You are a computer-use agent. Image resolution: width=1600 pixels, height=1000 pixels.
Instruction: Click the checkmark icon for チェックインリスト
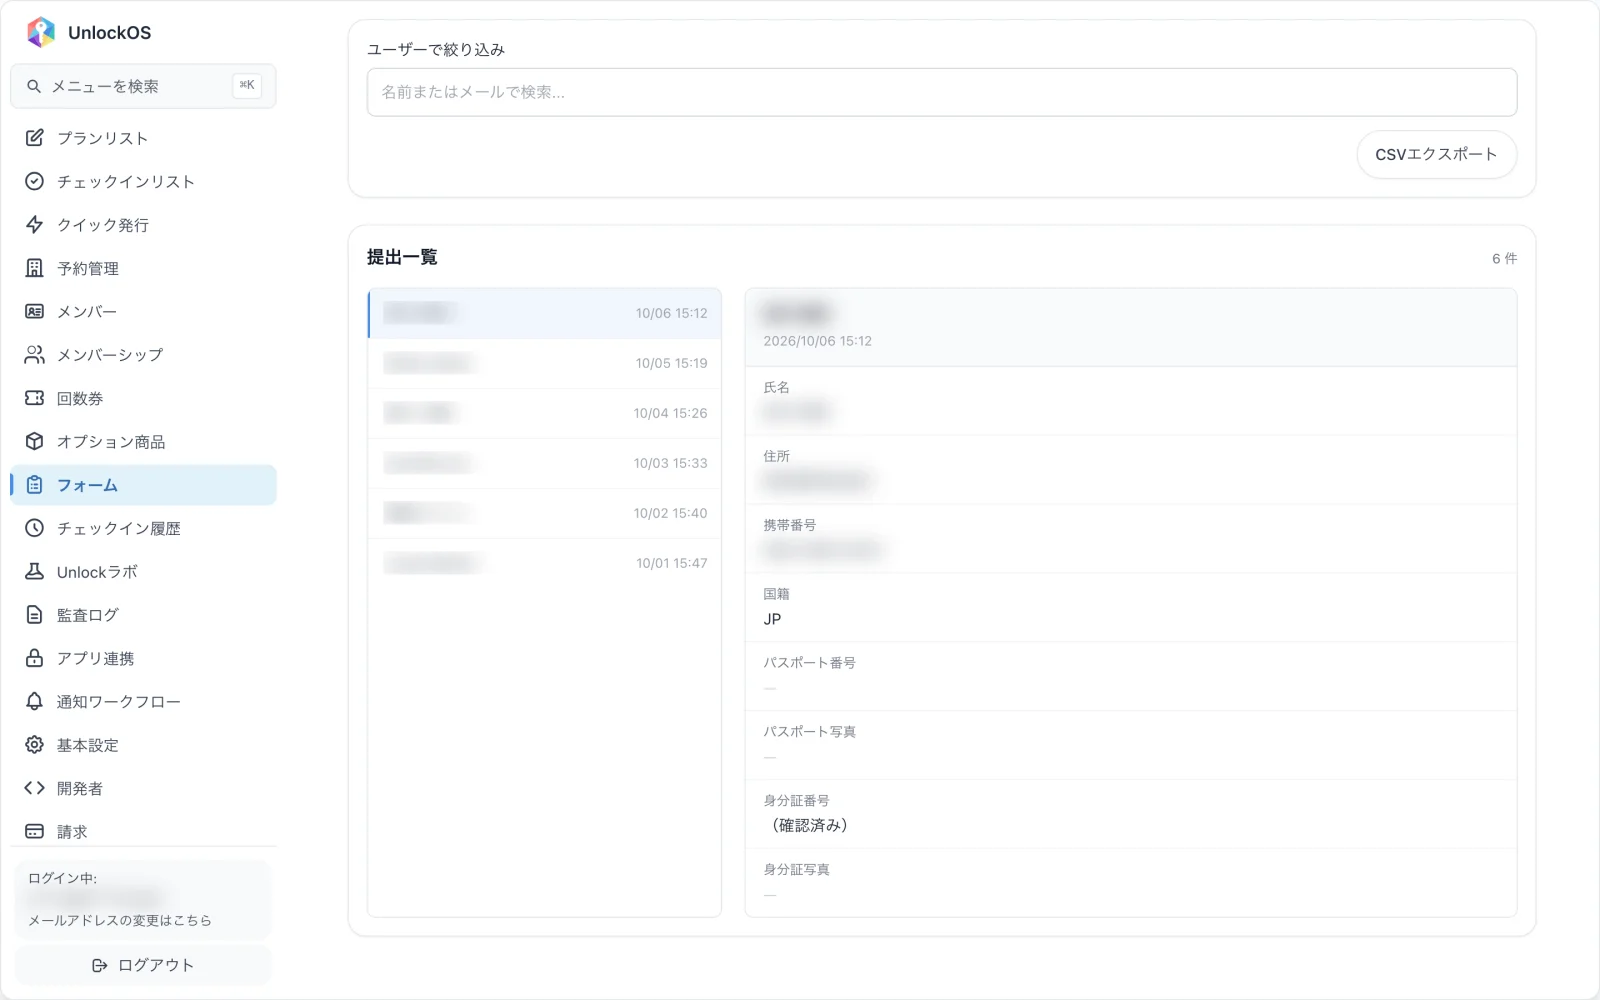(34, 181)
